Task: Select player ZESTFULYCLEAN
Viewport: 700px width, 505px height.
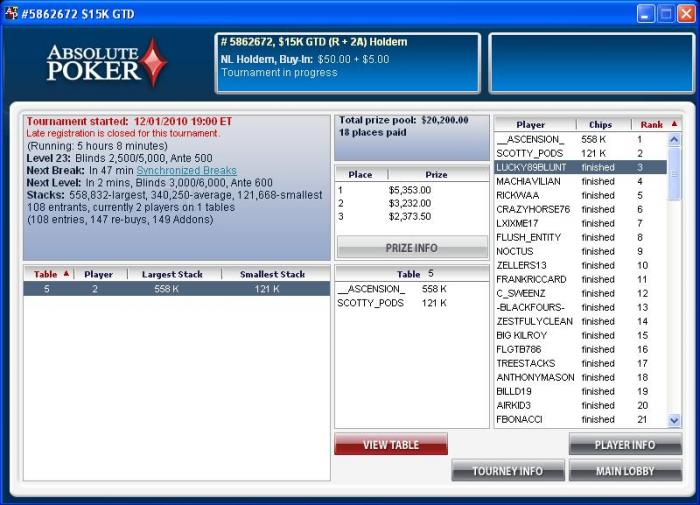Action: point(580,321)
